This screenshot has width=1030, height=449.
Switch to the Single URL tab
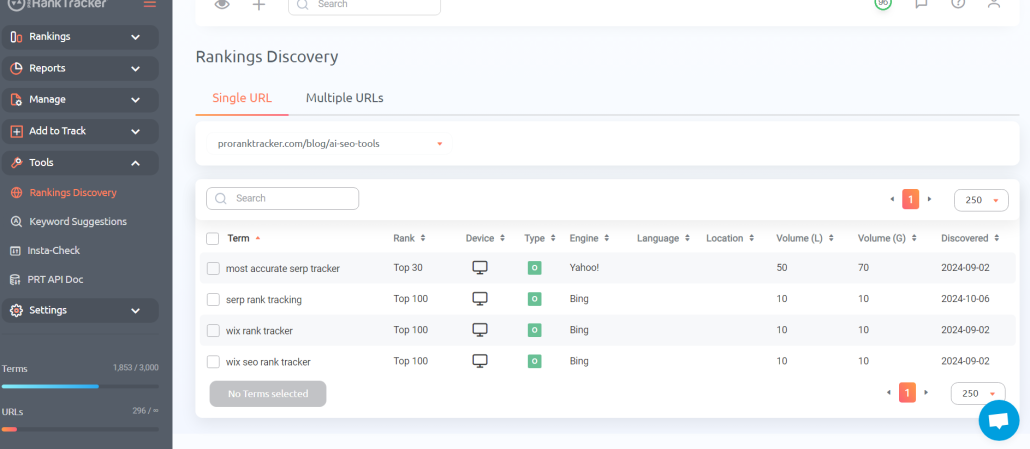[x=242, y=98]
